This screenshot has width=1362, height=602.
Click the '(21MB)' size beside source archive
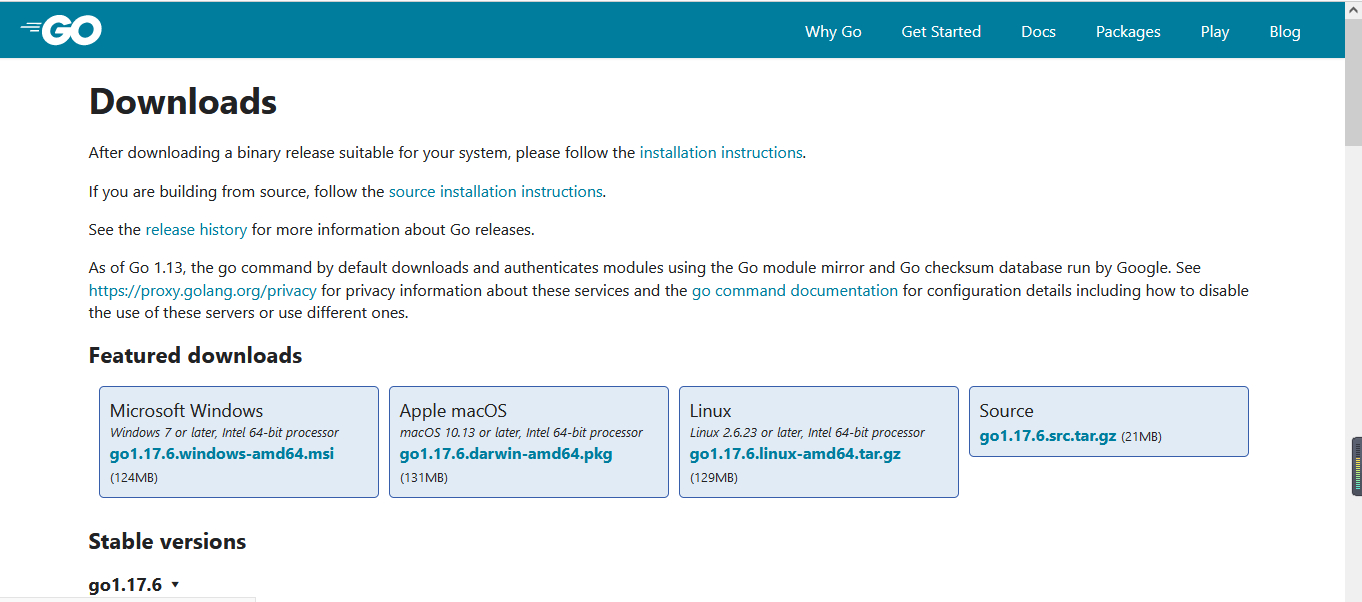tap(1141, 437)
